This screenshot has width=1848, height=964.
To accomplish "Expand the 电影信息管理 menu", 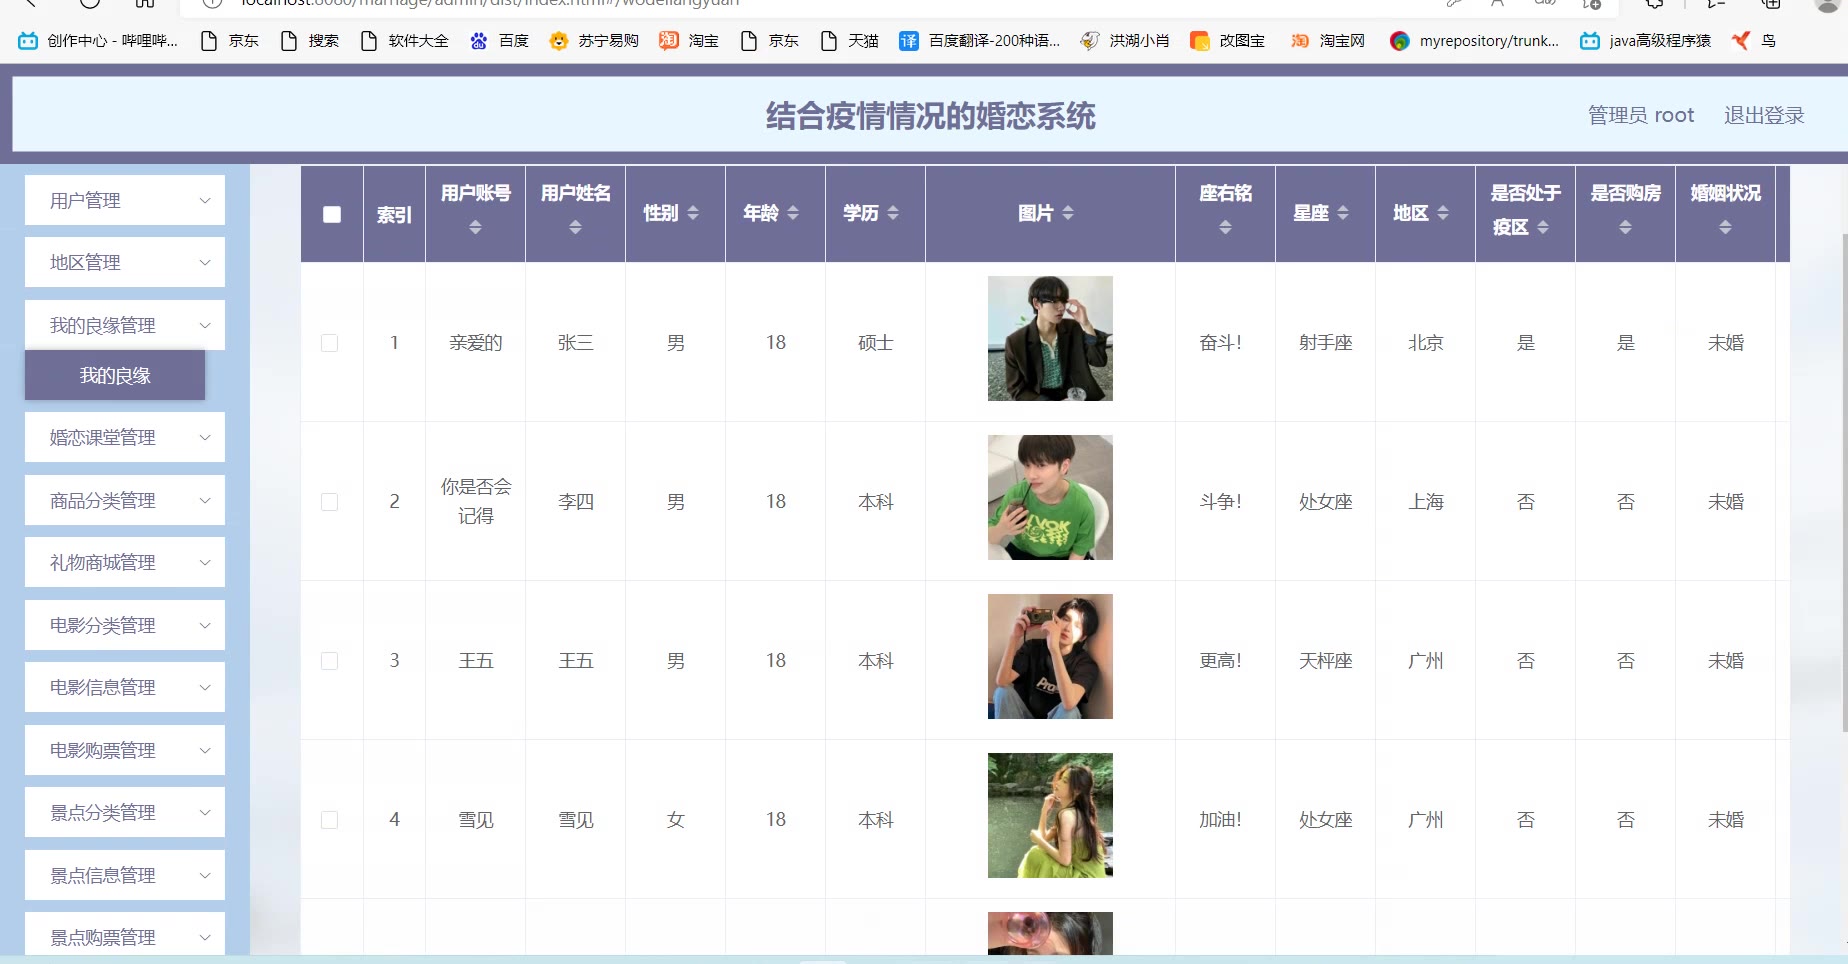I will tap(125, 687).
